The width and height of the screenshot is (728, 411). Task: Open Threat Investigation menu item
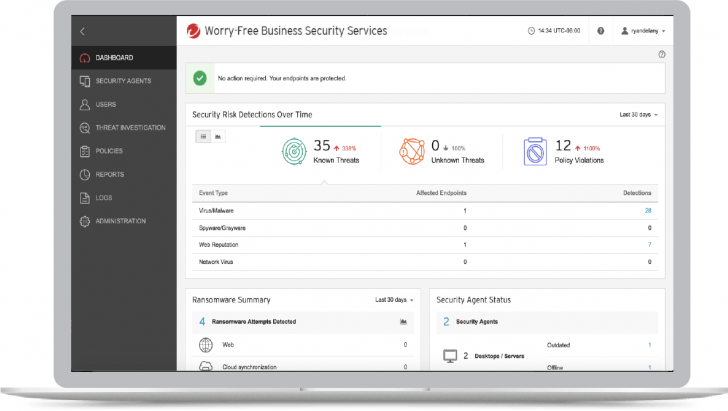coord(124,128)
